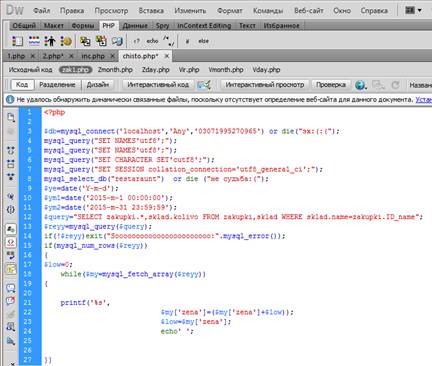Open Apply Comment dropdown in sidebar
The width and height of the screenshot is (432, 366).
(x=11, y=287)
